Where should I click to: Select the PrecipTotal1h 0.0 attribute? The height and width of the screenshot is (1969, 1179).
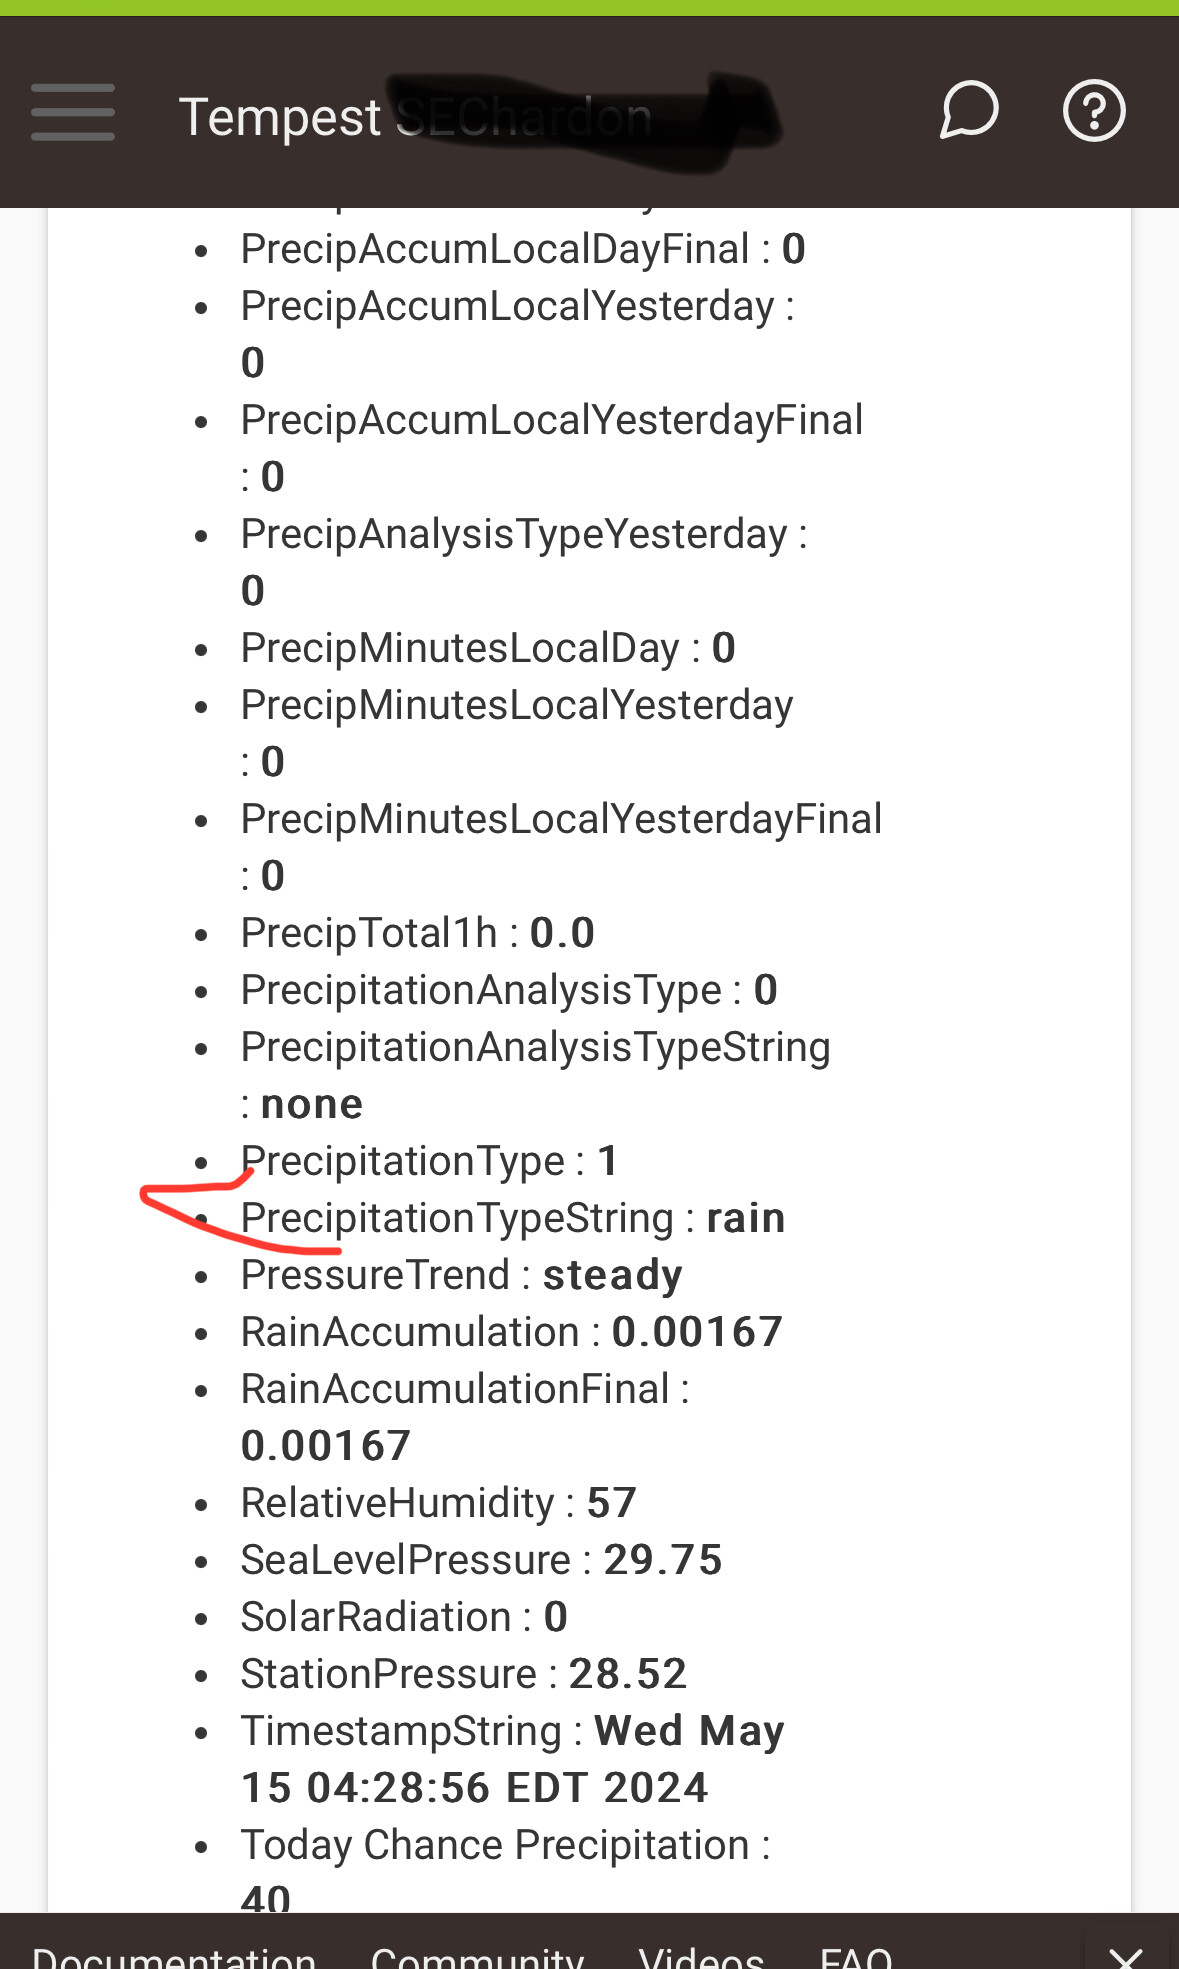coord(417,933)
